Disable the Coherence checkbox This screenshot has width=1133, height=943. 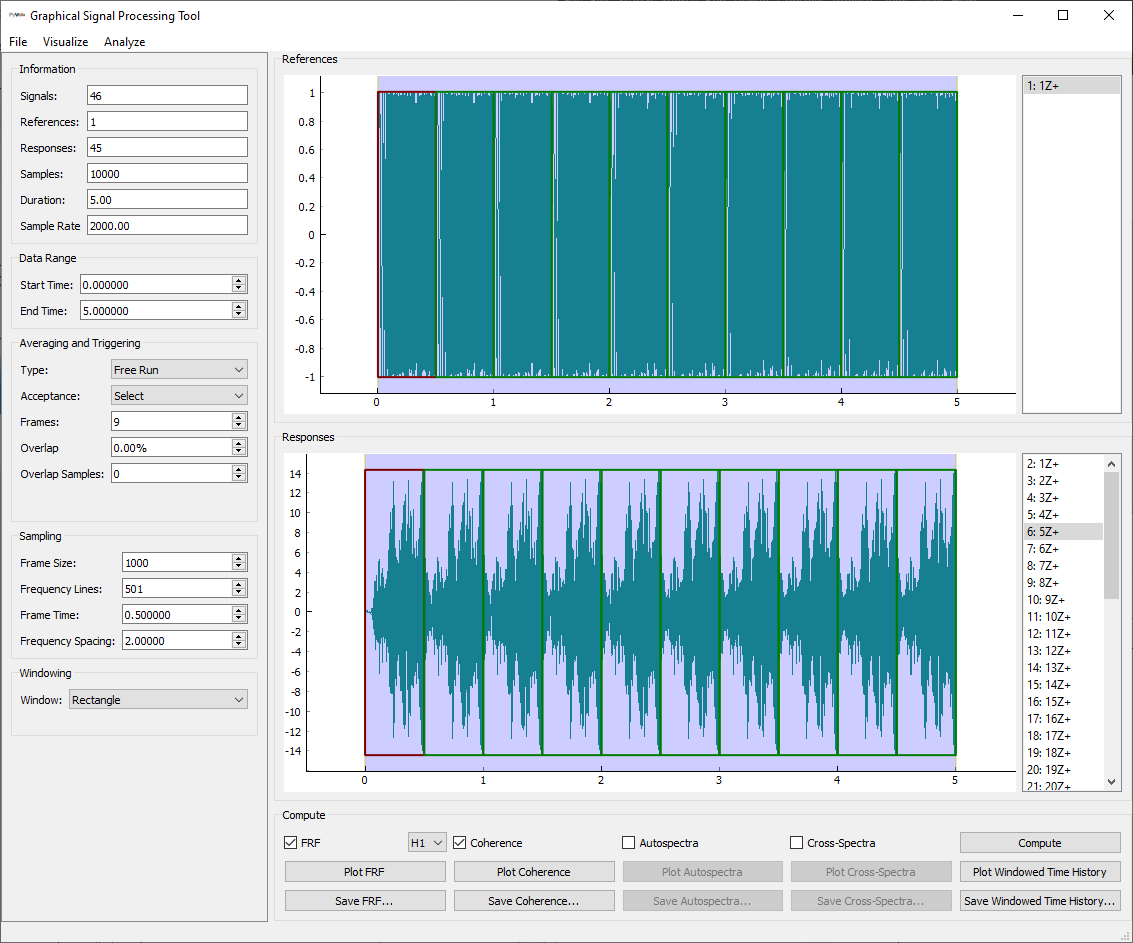(460, 843)
